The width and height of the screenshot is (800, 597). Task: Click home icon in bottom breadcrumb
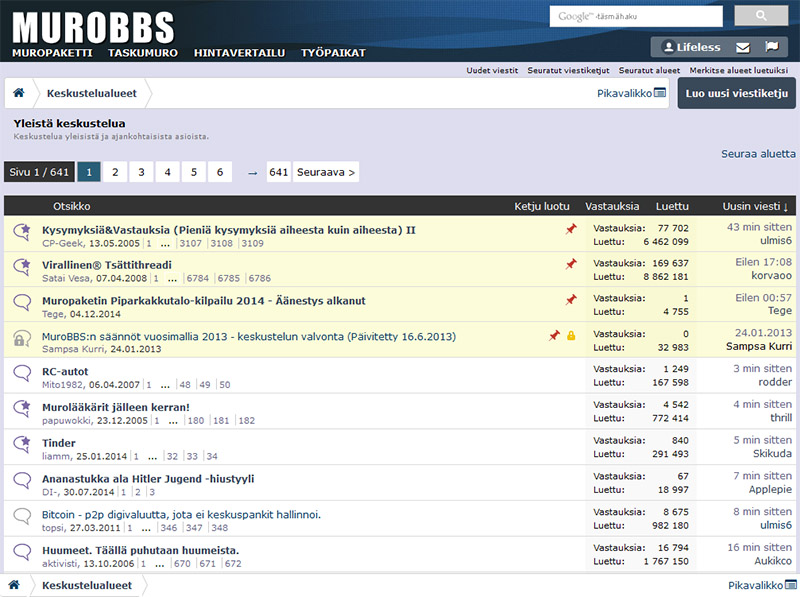14,585
